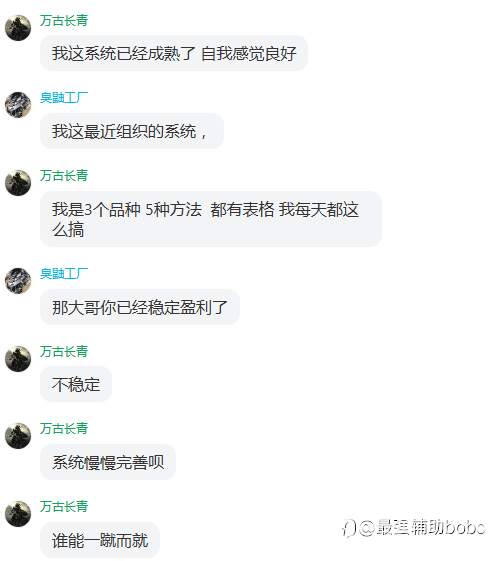Click the 臭鼬工厂 username above 我这最近组织的系统

[64, 98]
